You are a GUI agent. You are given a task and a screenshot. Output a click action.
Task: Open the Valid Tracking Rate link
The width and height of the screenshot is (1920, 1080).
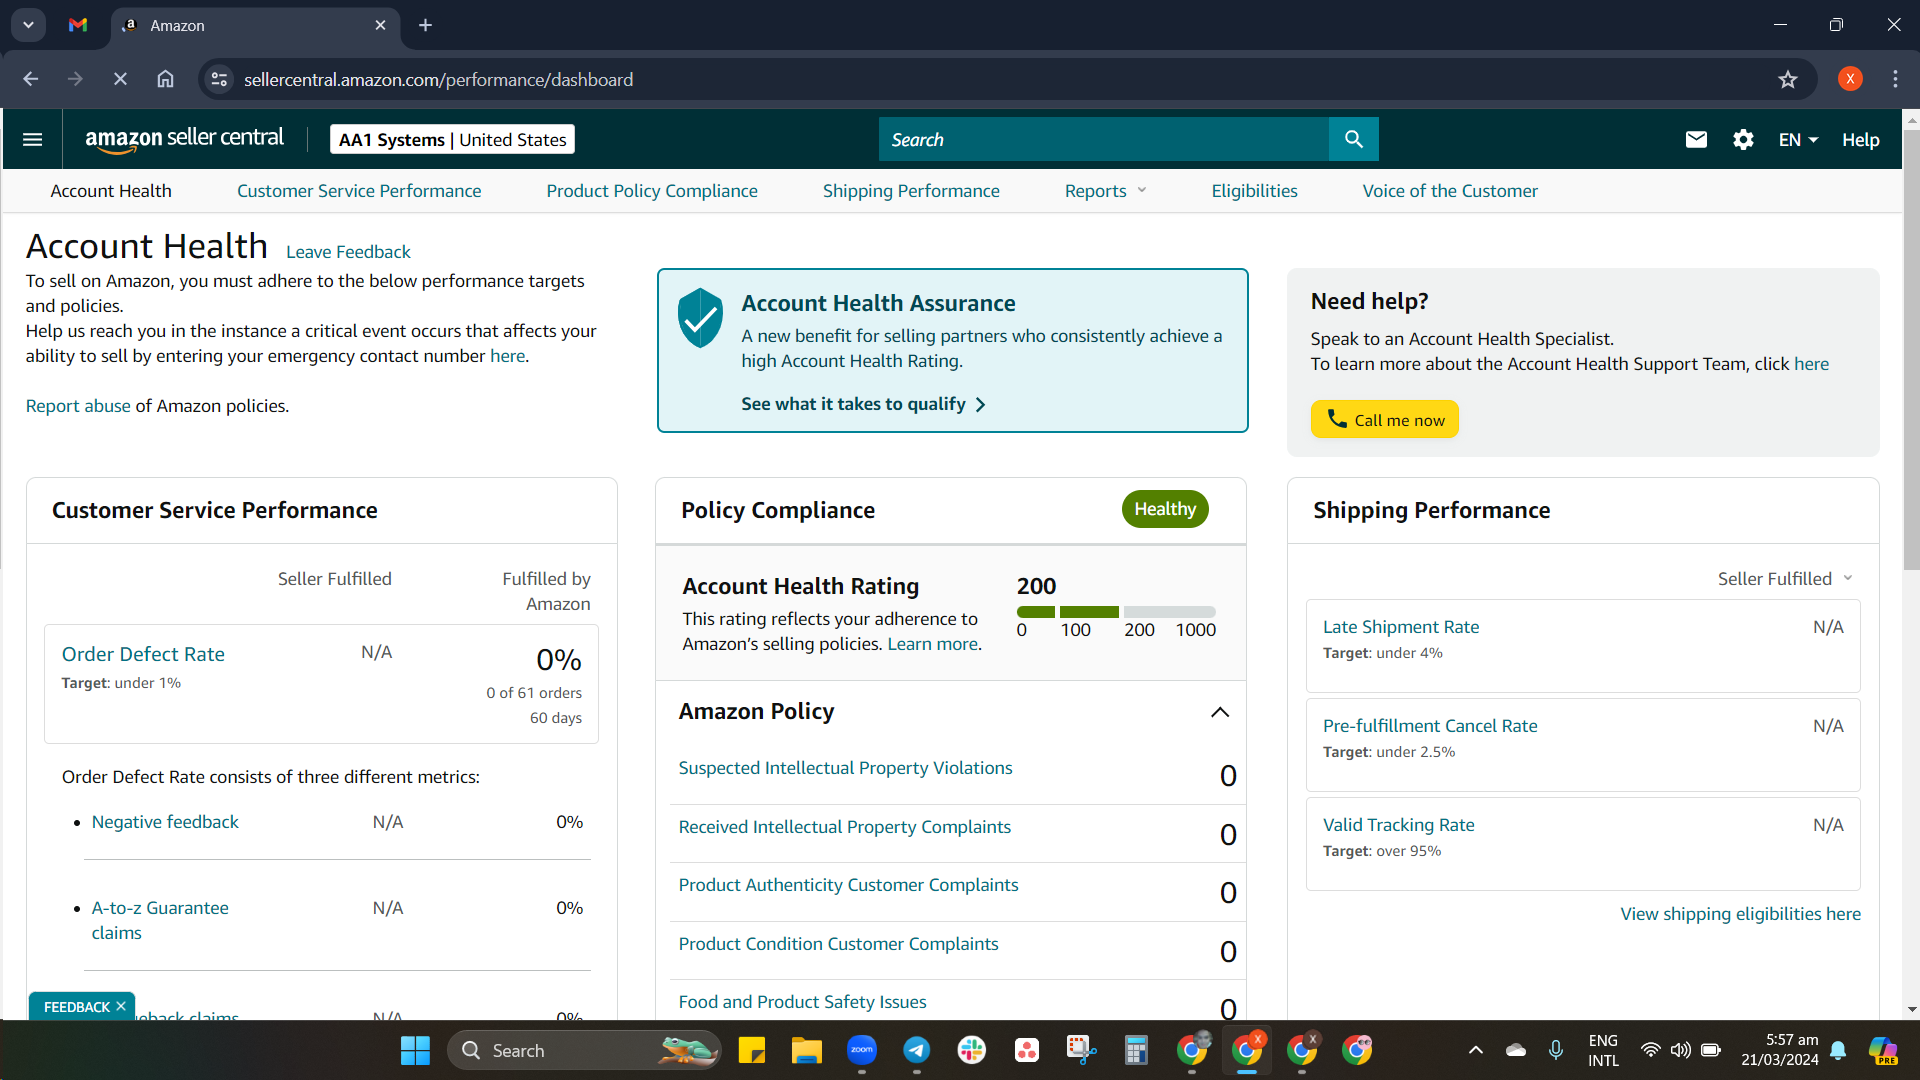pos(1398,825)
